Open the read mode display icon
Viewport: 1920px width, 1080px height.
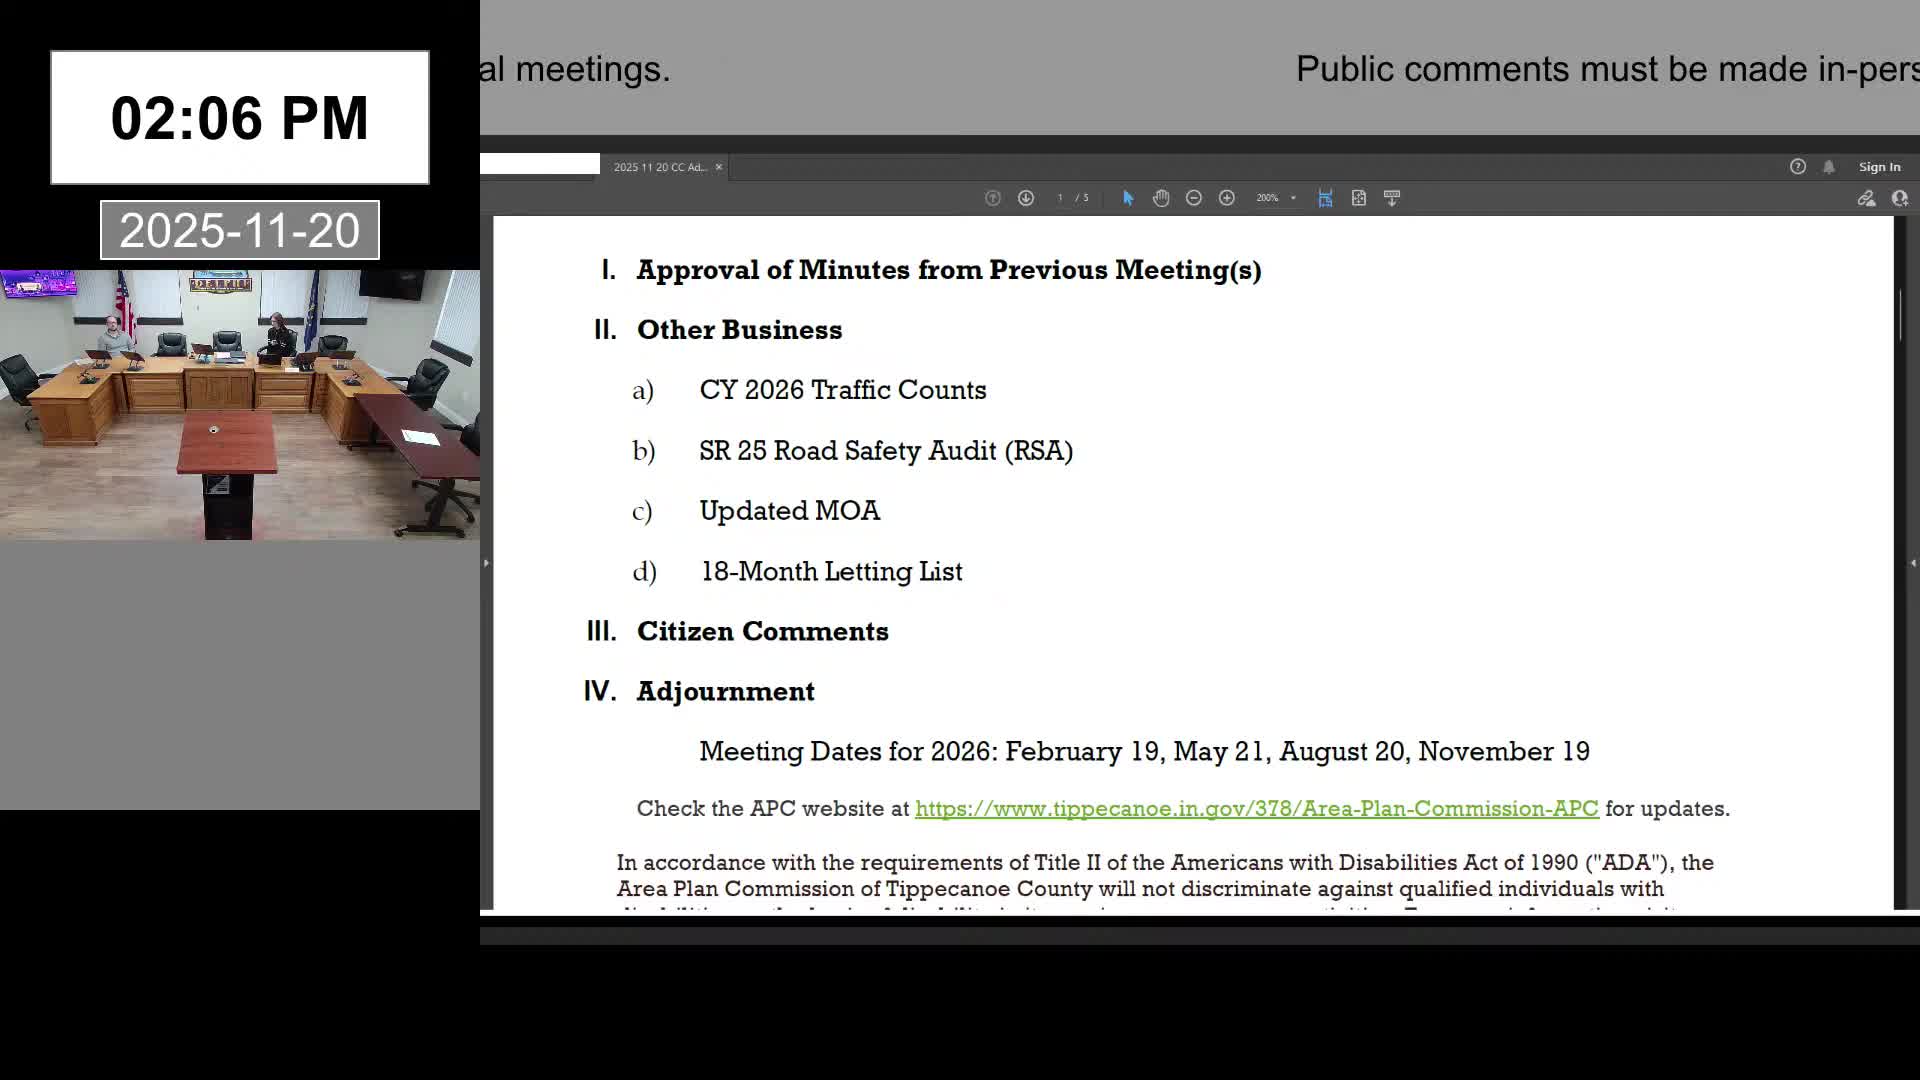[1392, 198]
